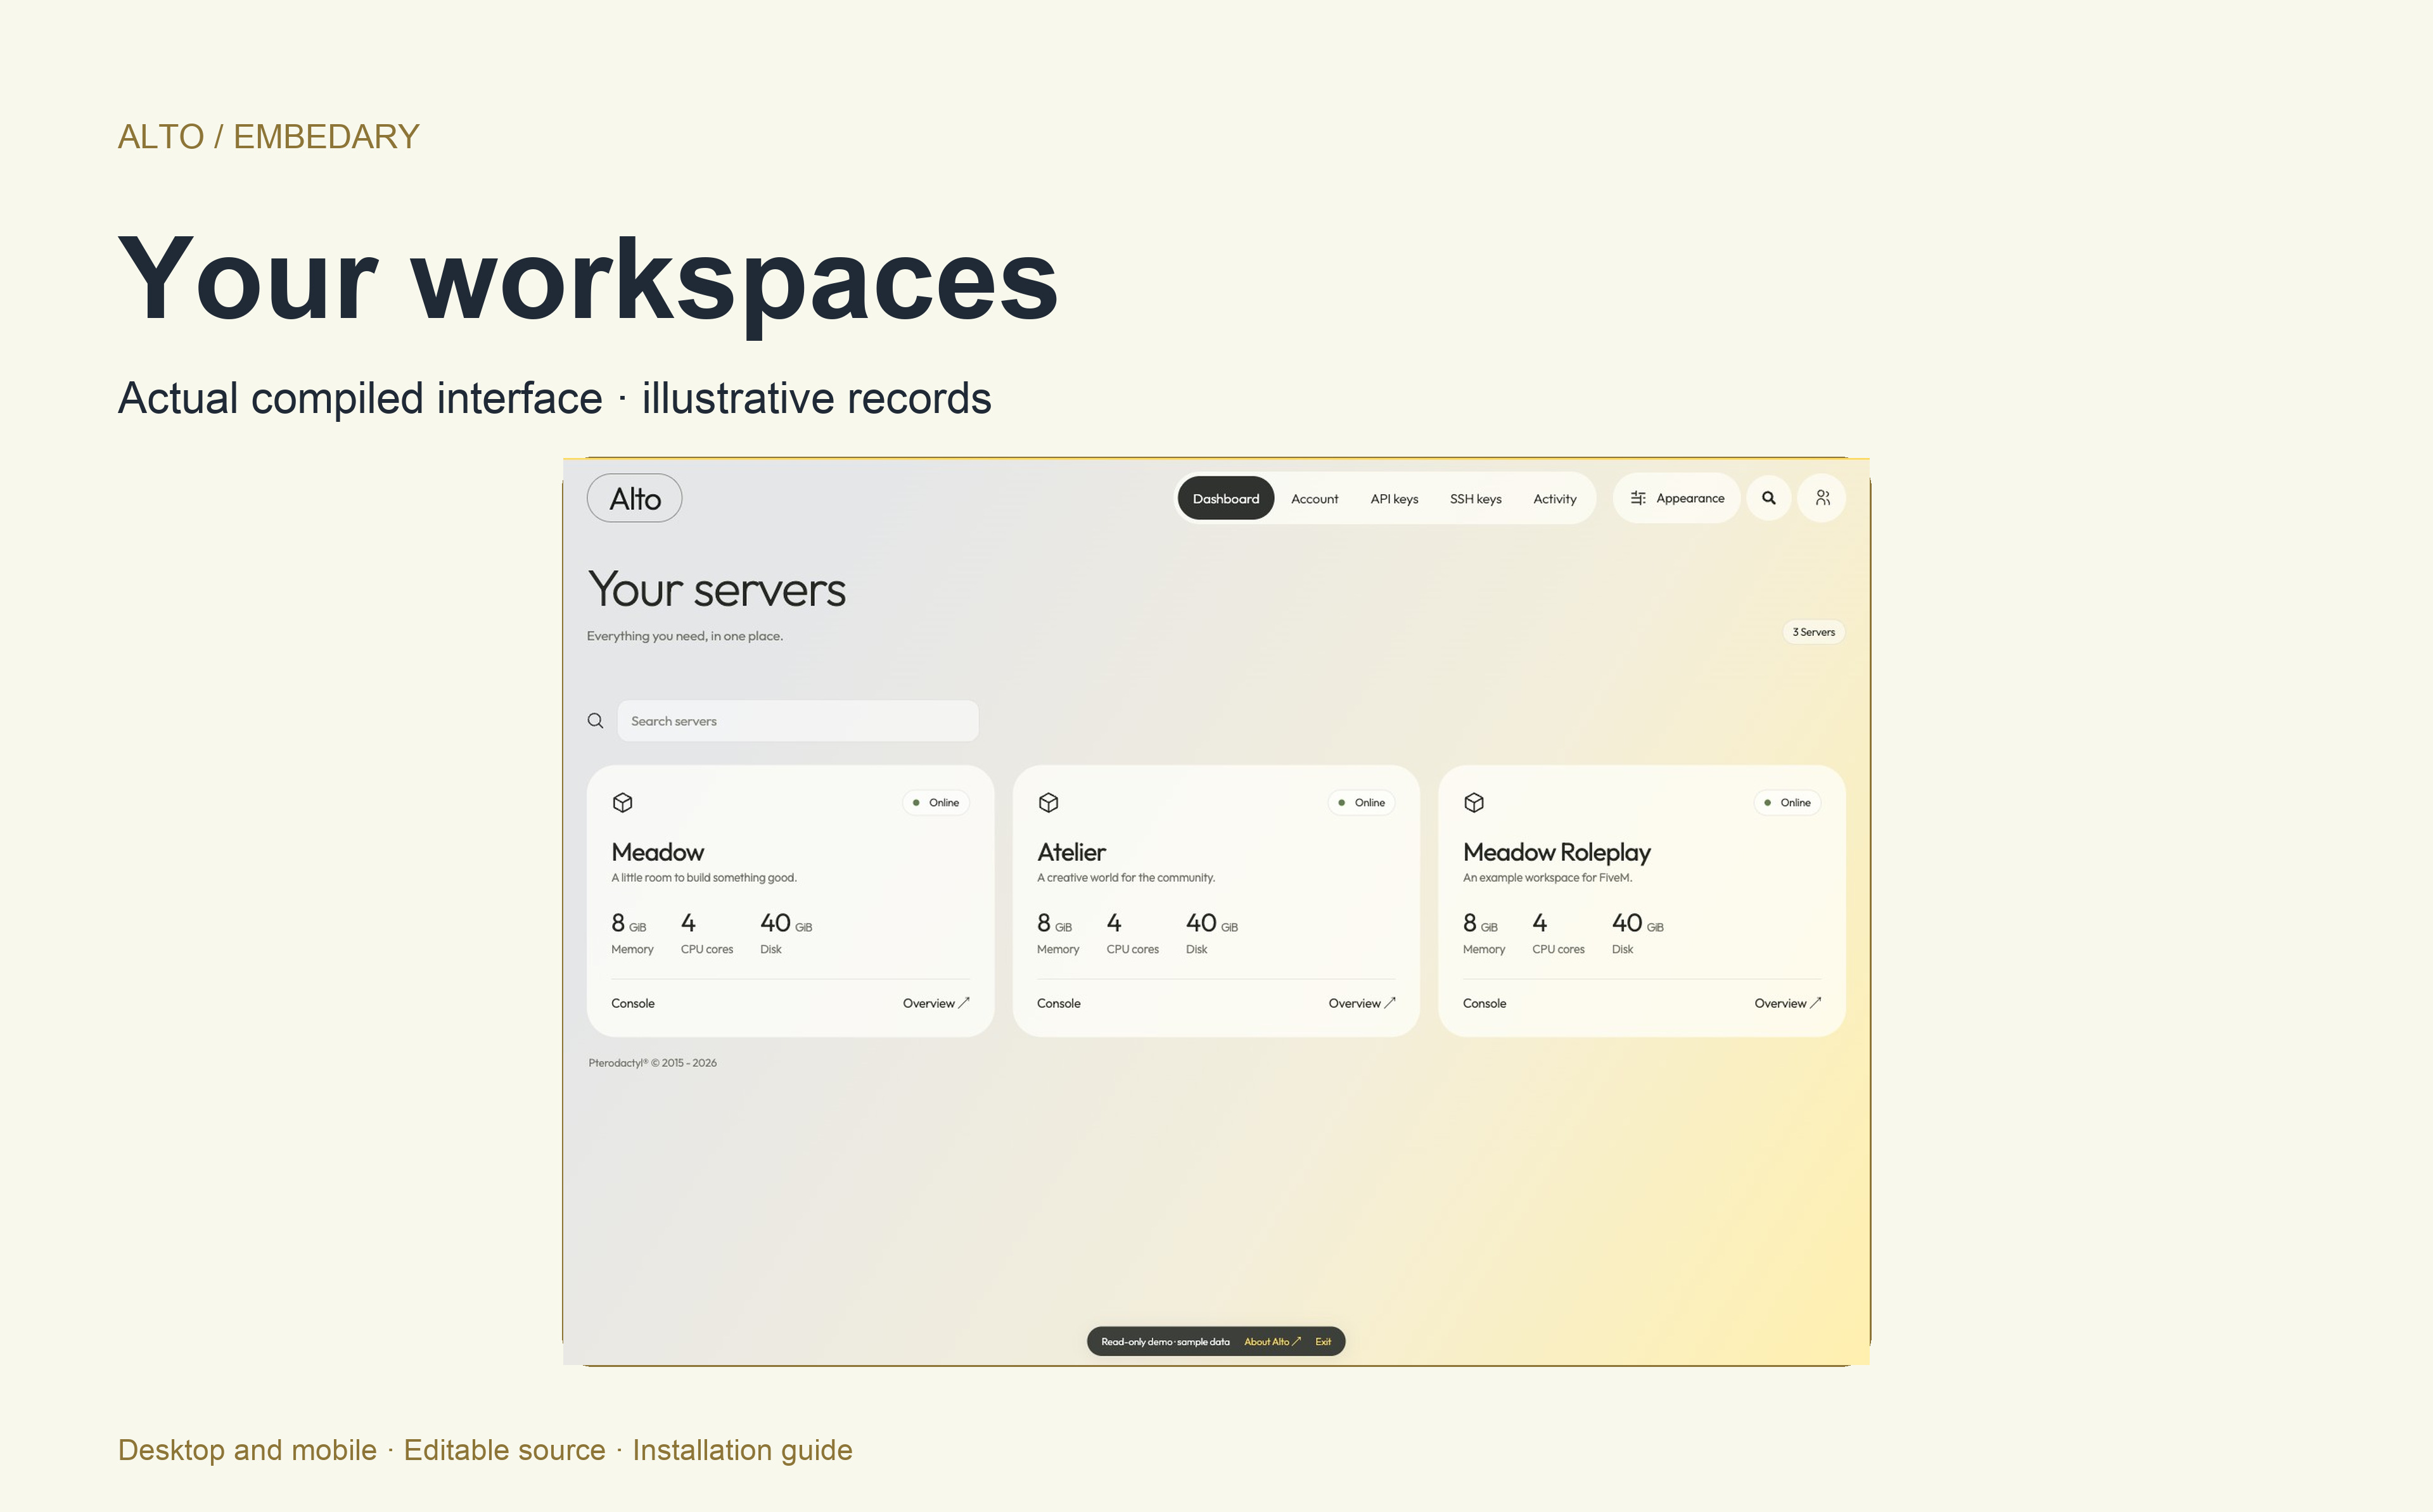Click the cube icon on Atelier card
This screenshot has height=1512, width=2433.
pos(1048,802)
